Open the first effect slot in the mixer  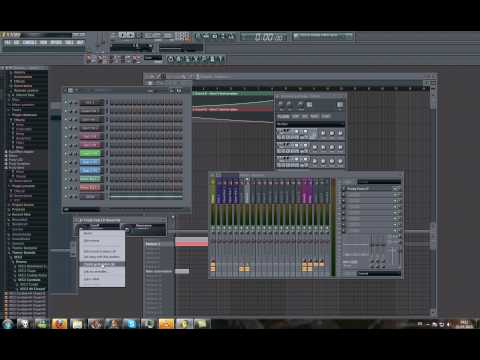(x=369, y=189)
